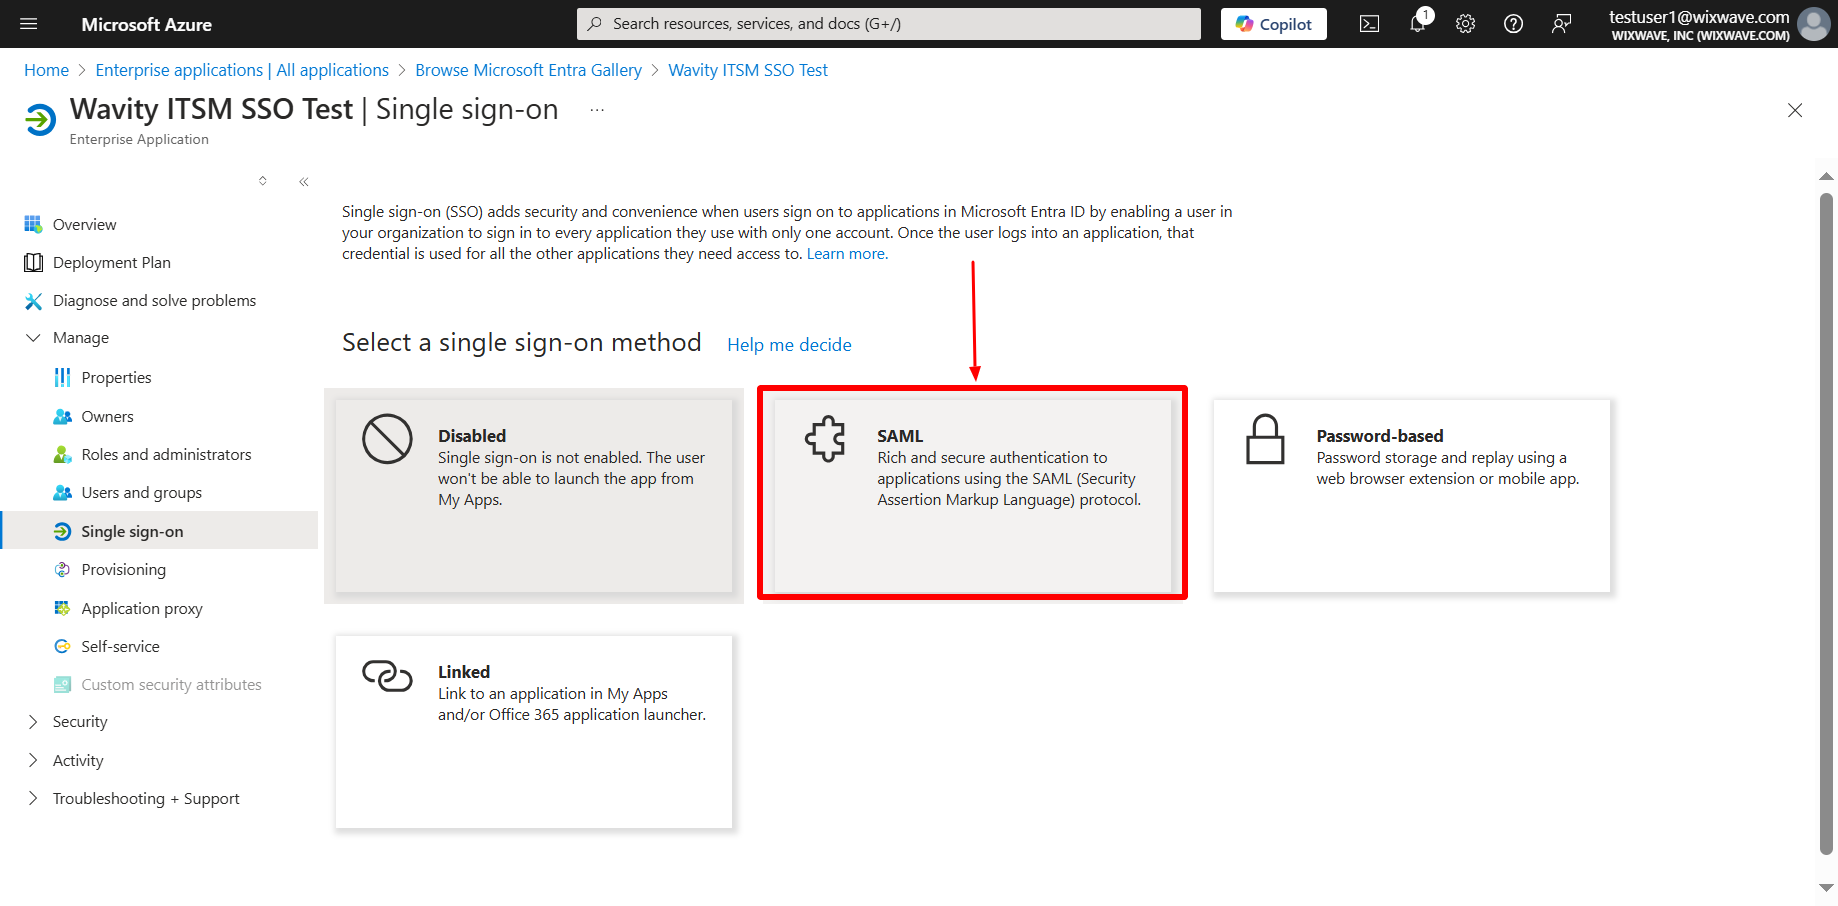Click the page scrollbar up arrow
Viewport: 1838px width, 906px height.
pos(1826,177)
